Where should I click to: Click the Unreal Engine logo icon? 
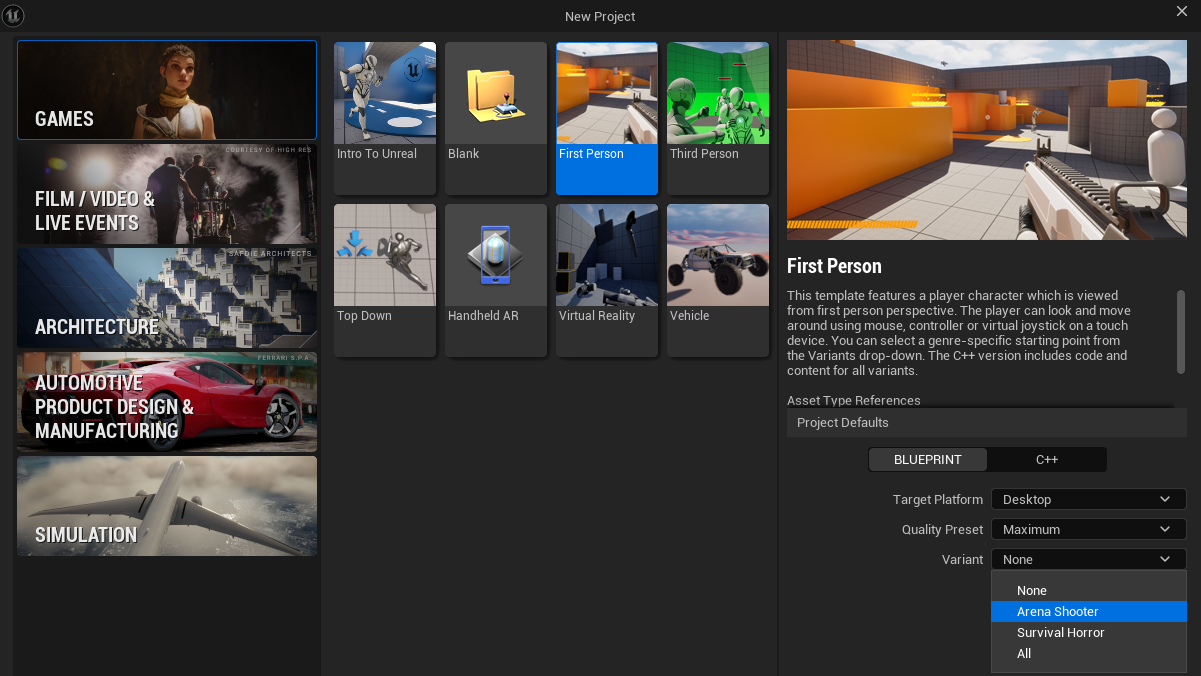[x=14, y=15]
